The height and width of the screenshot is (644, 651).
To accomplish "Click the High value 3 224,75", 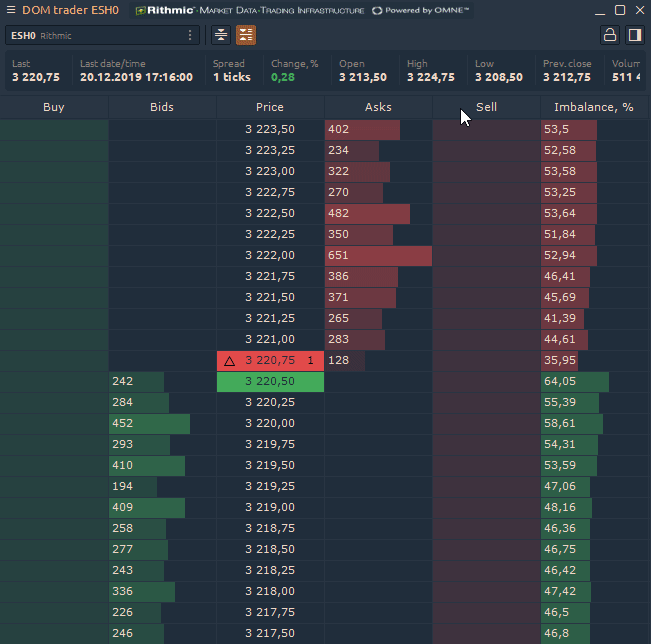I will click(431, 77).
